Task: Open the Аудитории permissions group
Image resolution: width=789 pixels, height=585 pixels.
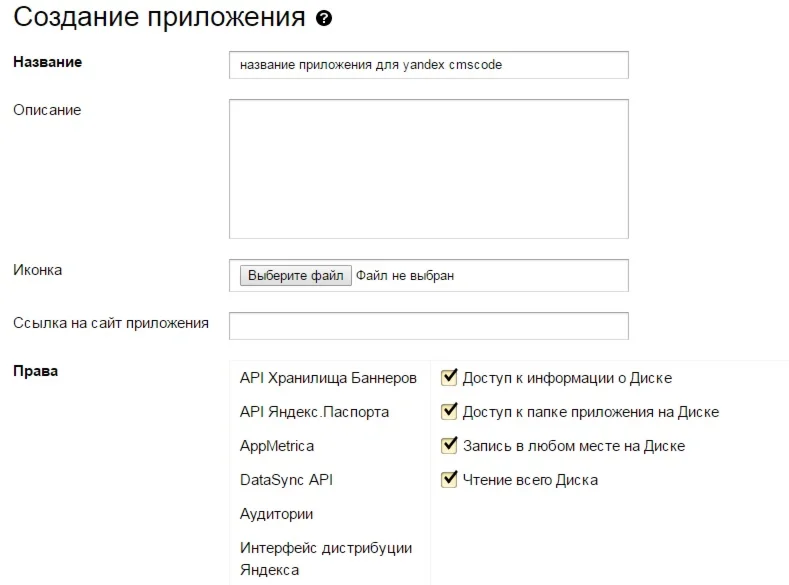Action: 276,514
